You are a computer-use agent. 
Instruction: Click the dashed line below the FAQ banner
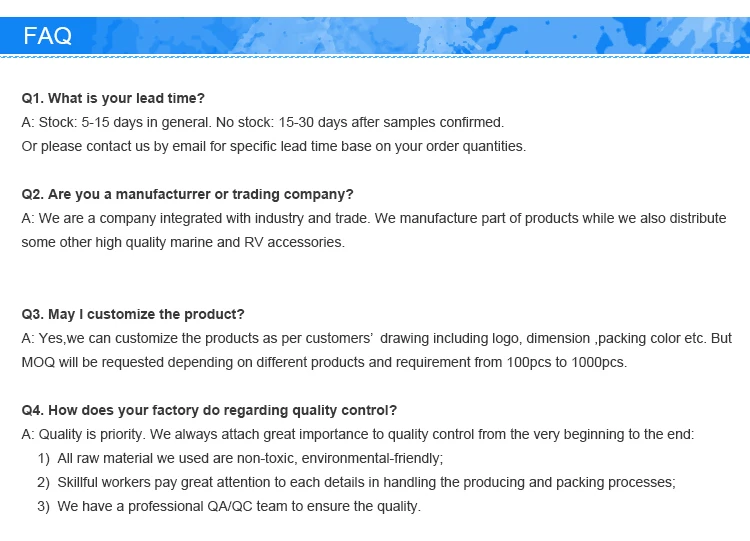point(375,59)
